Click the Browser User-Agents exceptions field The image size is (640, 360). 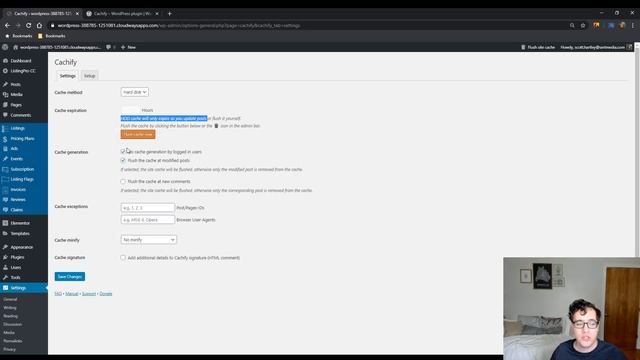pyautogui.click(x=147, y=220)
